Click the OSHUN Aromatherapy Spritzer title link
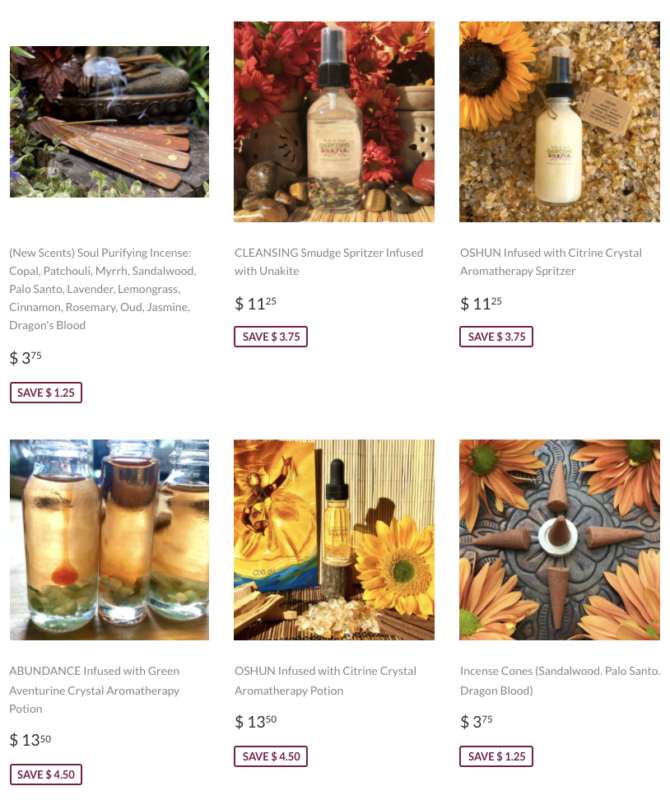The image size is (670, 800). (551, 262)
